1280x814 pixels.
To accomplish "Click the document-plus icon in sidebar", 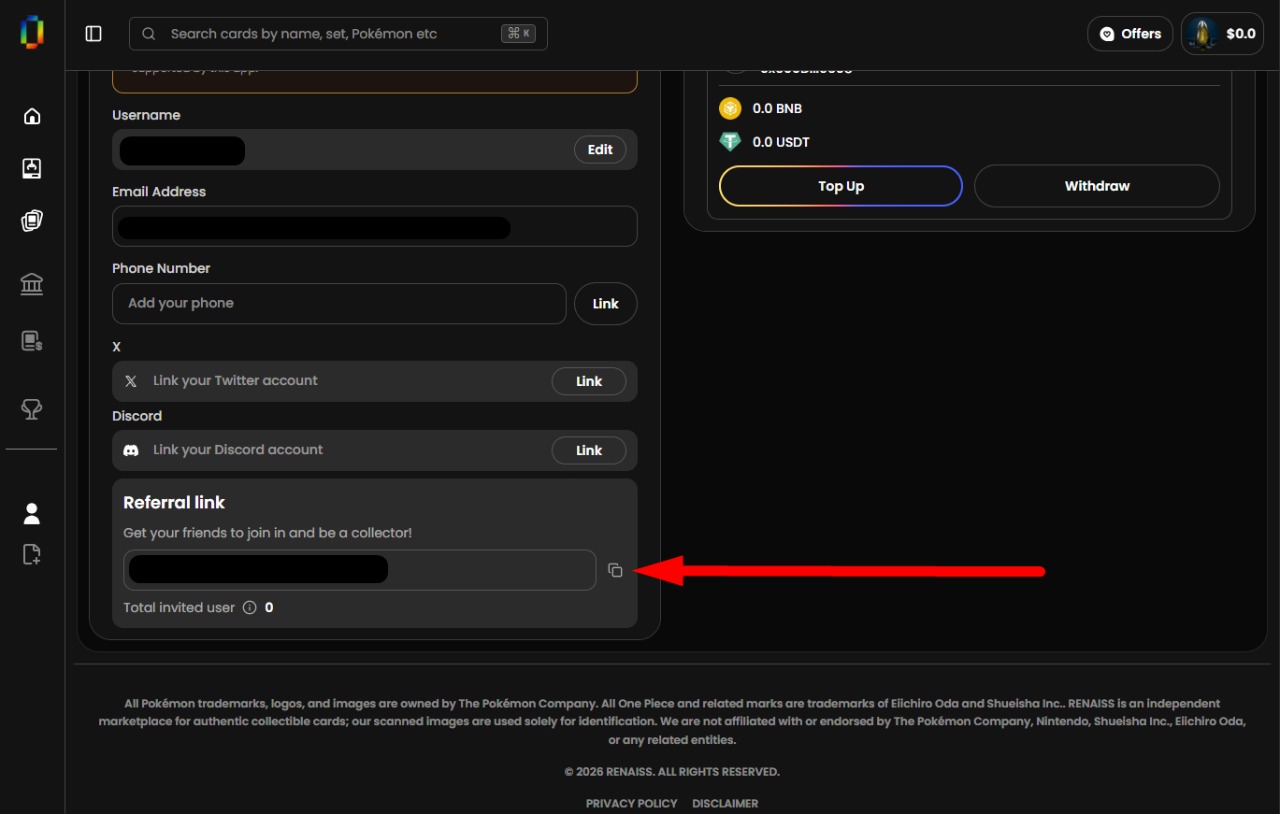I will point(32,554).
